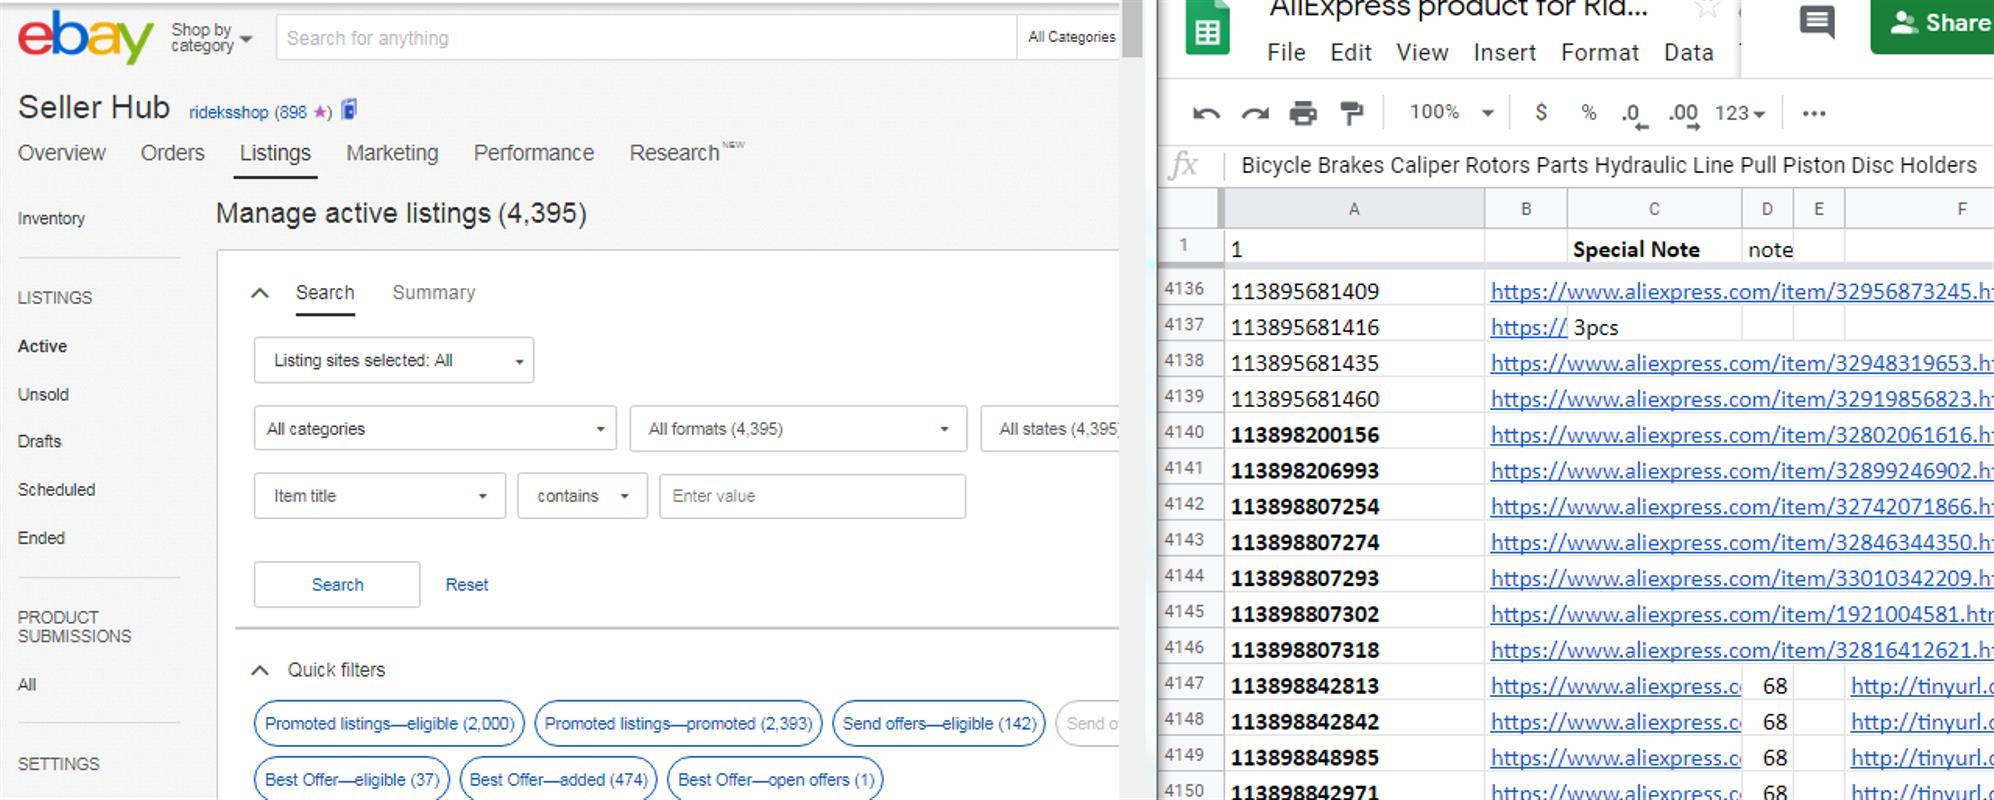Collapse the Quick filters section
This screenshot has width=1994, height=800.
pyautogui.click(x=260, y=670)
